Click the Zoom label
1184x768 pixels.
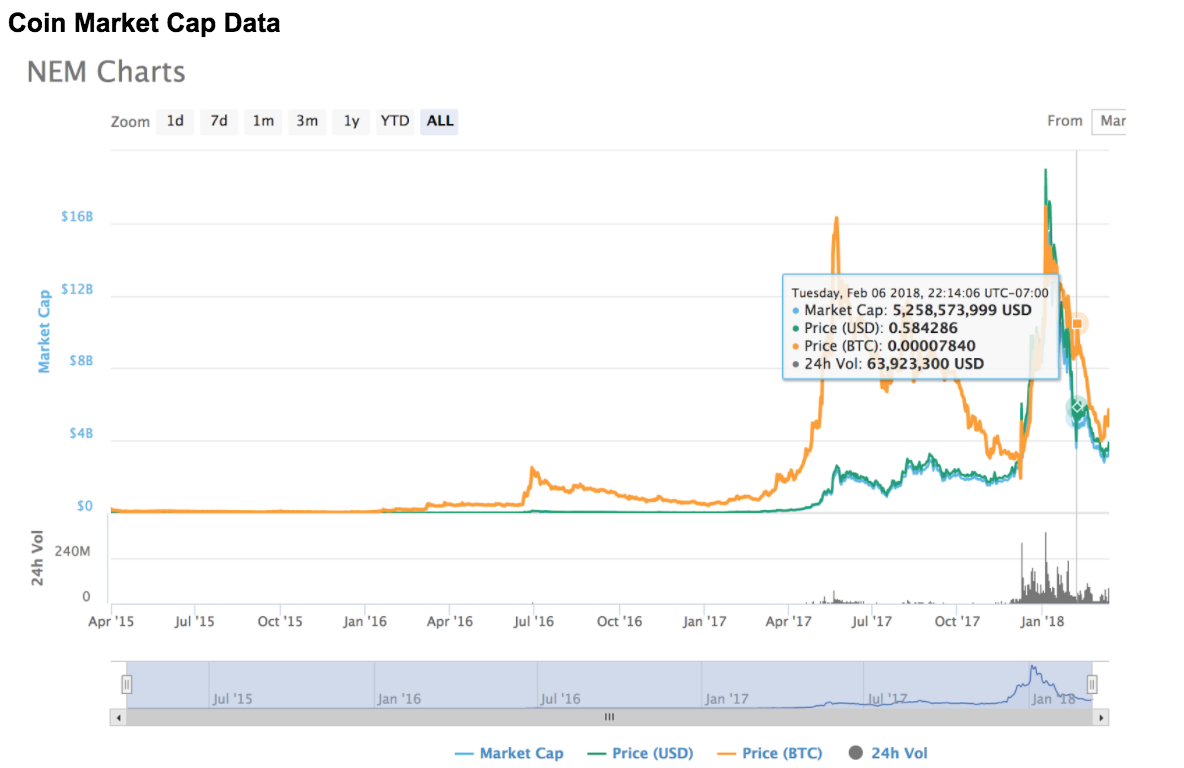click(130, 122)
